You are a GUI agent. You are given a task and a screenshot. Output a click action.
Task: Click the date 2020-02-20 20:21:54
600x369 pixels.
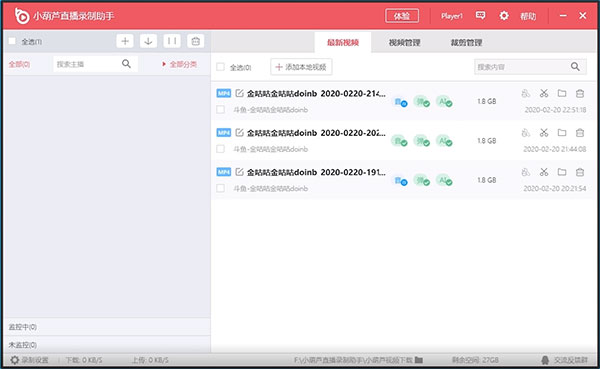point(555,188)
